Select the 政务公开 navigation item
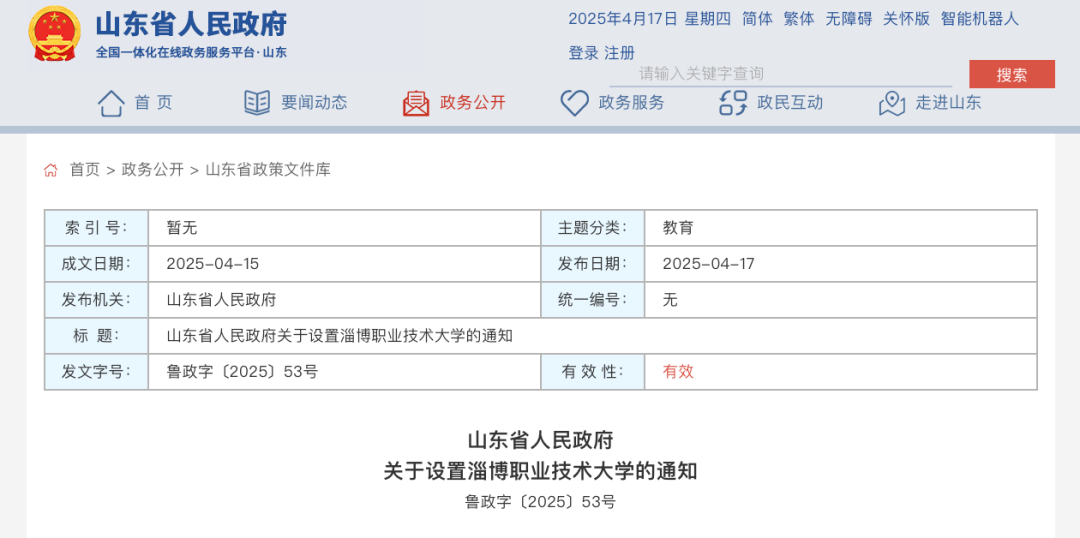The width and height of the screenshot is (1080, 538). click(472, 103)
